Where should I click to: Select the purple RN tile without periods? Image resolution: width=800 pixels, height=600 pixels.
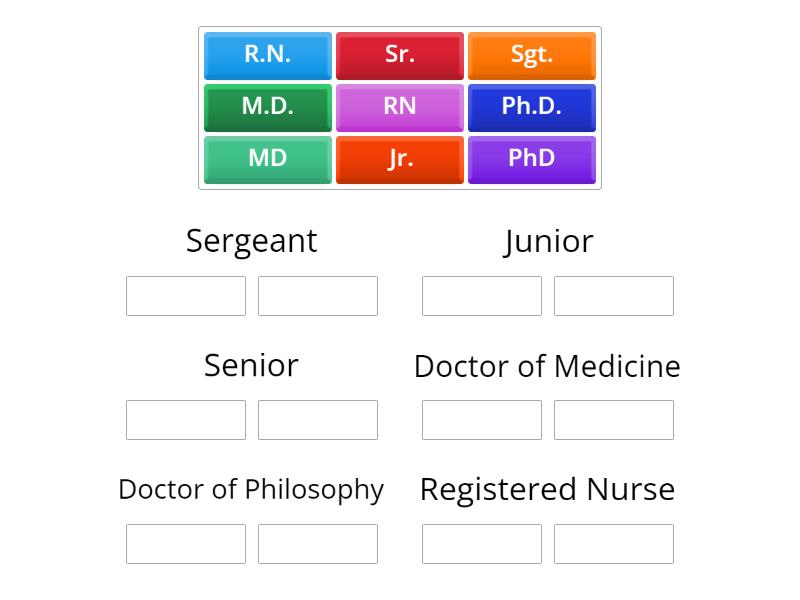point(399,107)
